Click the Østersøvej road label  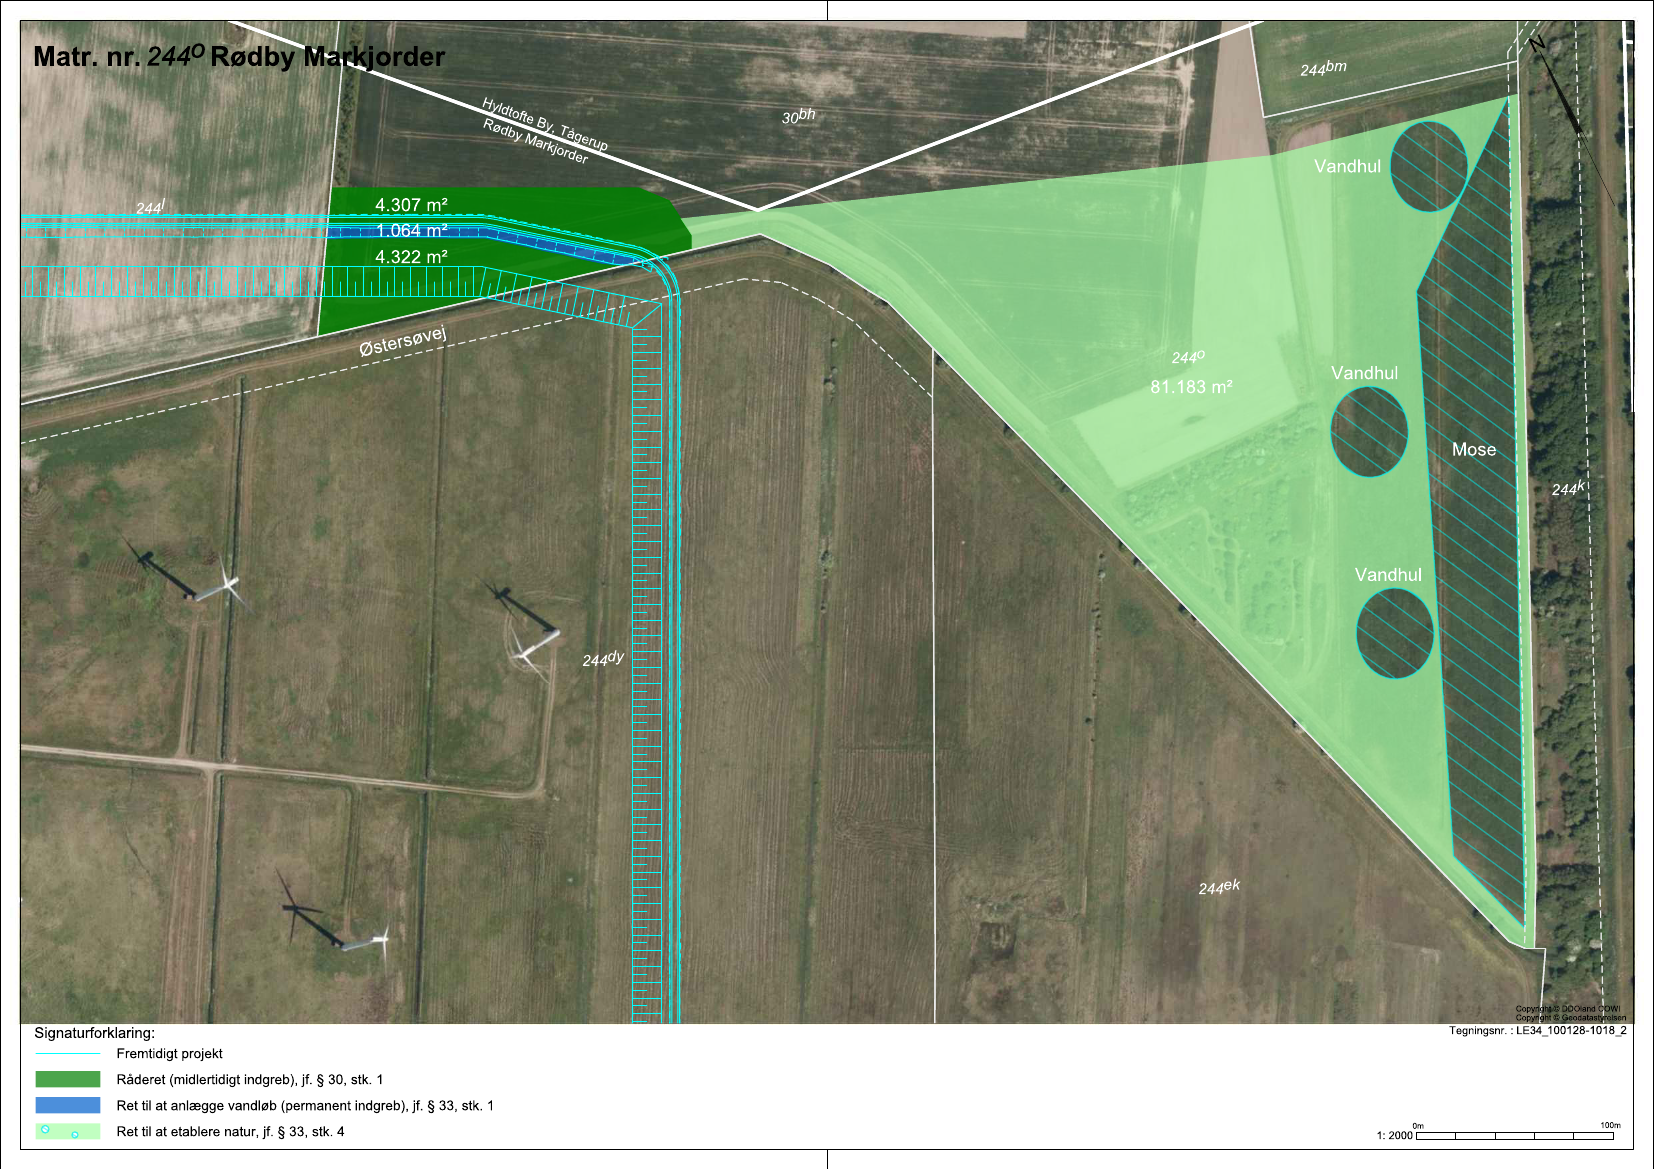(x=402, y=341)
